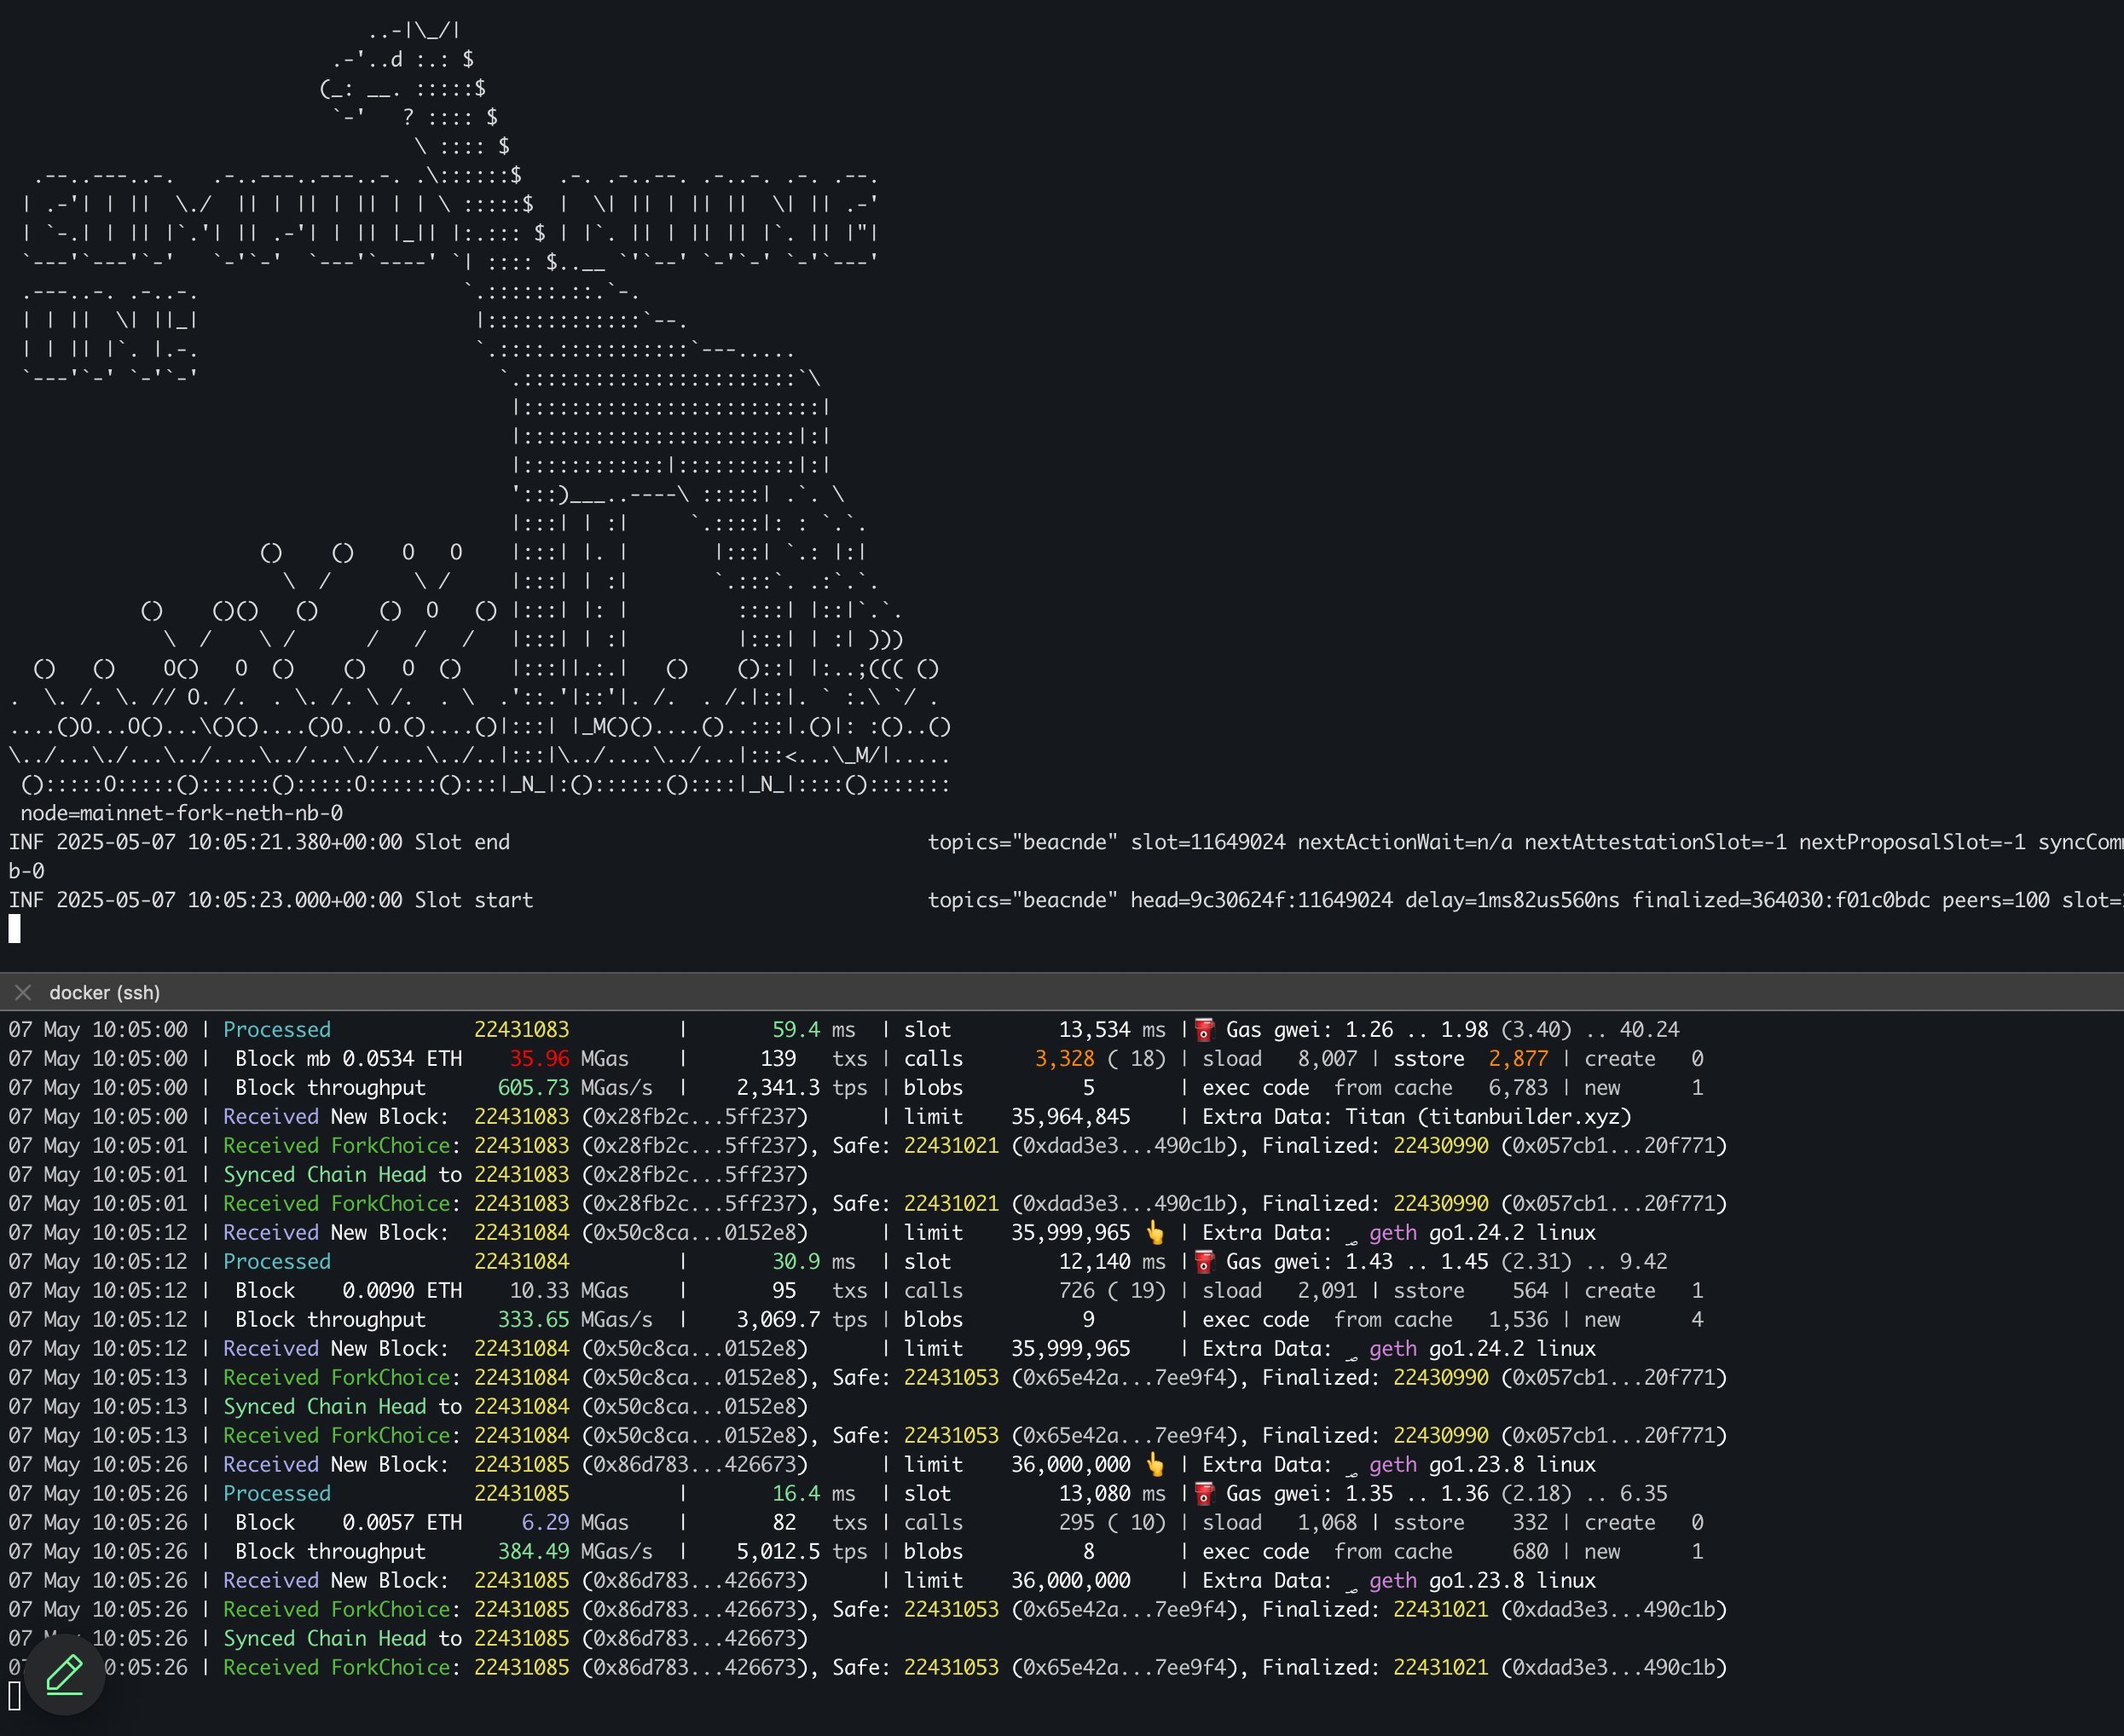Image resolution: width=2124 pixels, height=1736 pixels.
Task: Click the sload 1,068 value
Action: (1327, 1523)
